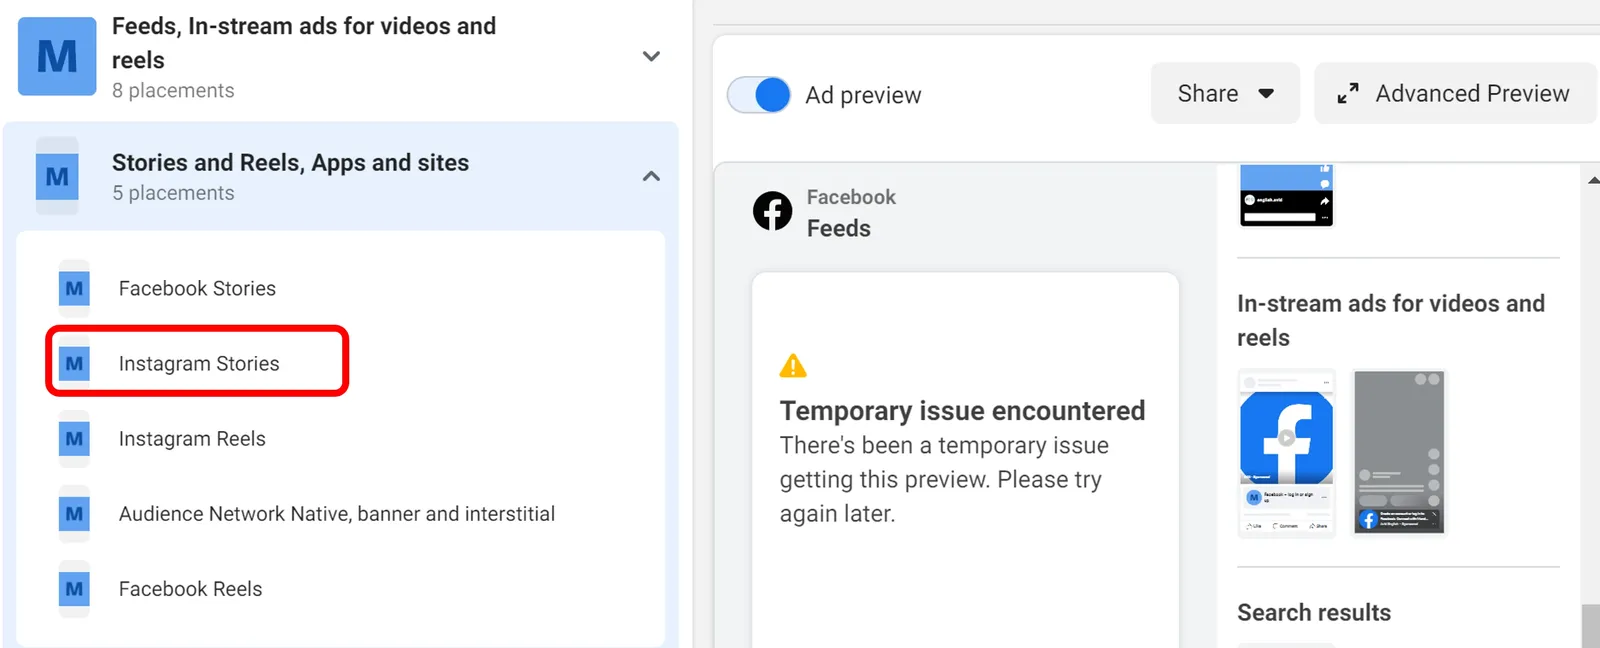This screenshot has height=648, width=1600.
Task: Select the Facebook Stories placement
Action: 197,288
